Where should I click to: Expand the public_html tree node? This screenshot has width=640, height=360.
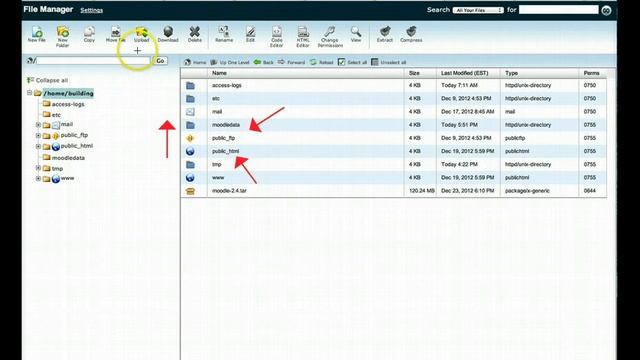(38, 146)
